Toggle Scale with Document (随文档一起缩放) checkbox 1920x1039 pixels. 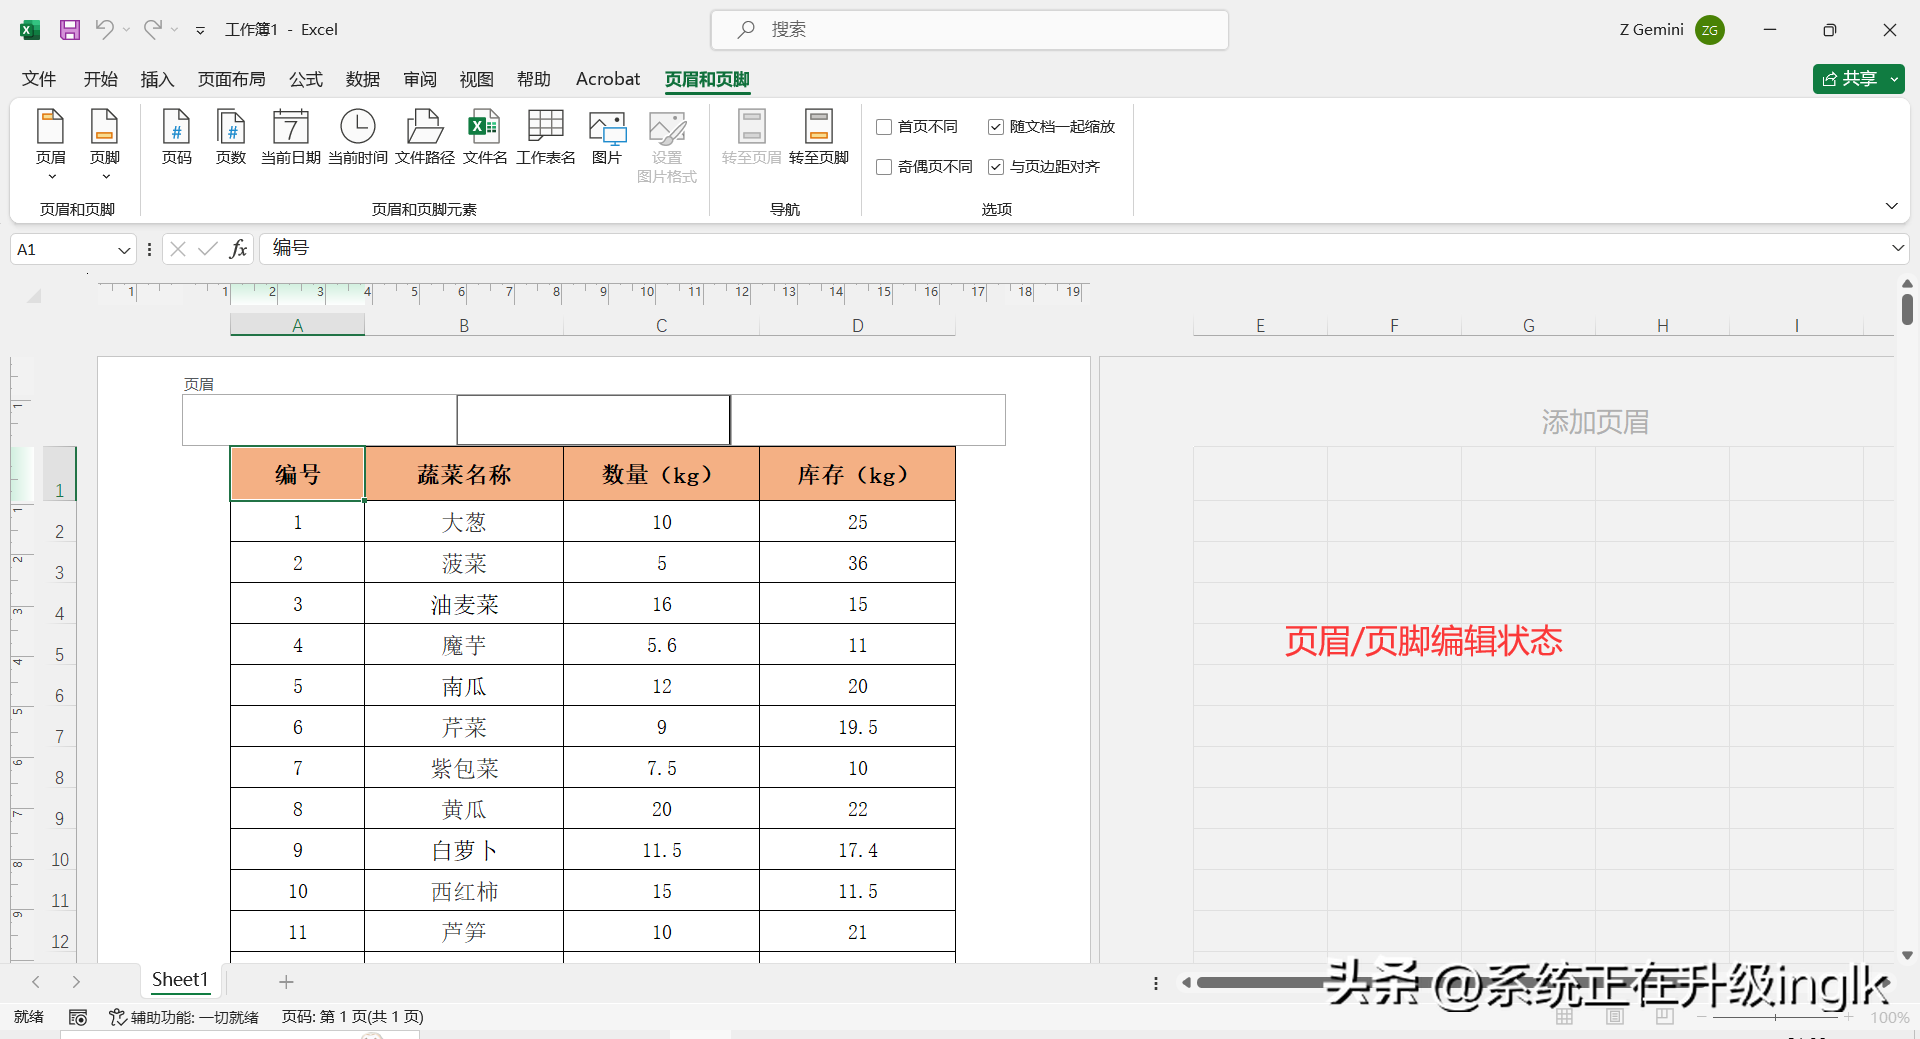click(x=996, y=127)
